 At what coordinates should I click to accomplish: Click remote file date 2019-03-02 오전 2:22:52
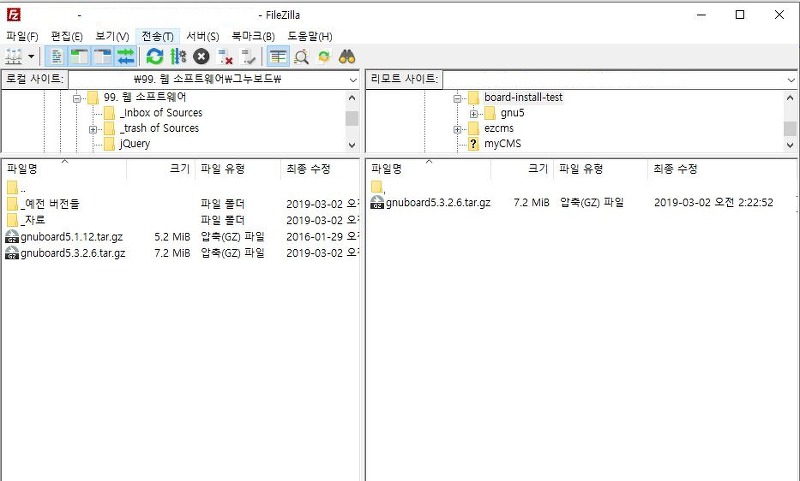point(714,202)
